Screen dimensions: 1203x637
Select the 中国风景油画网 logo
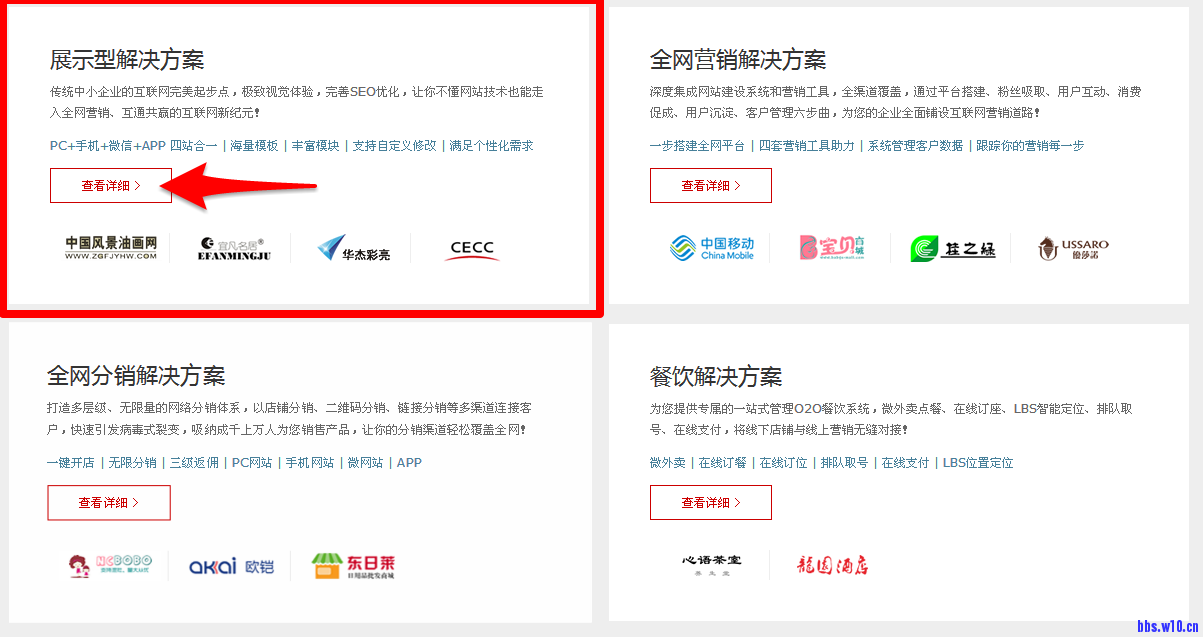(x=111, y=248)
